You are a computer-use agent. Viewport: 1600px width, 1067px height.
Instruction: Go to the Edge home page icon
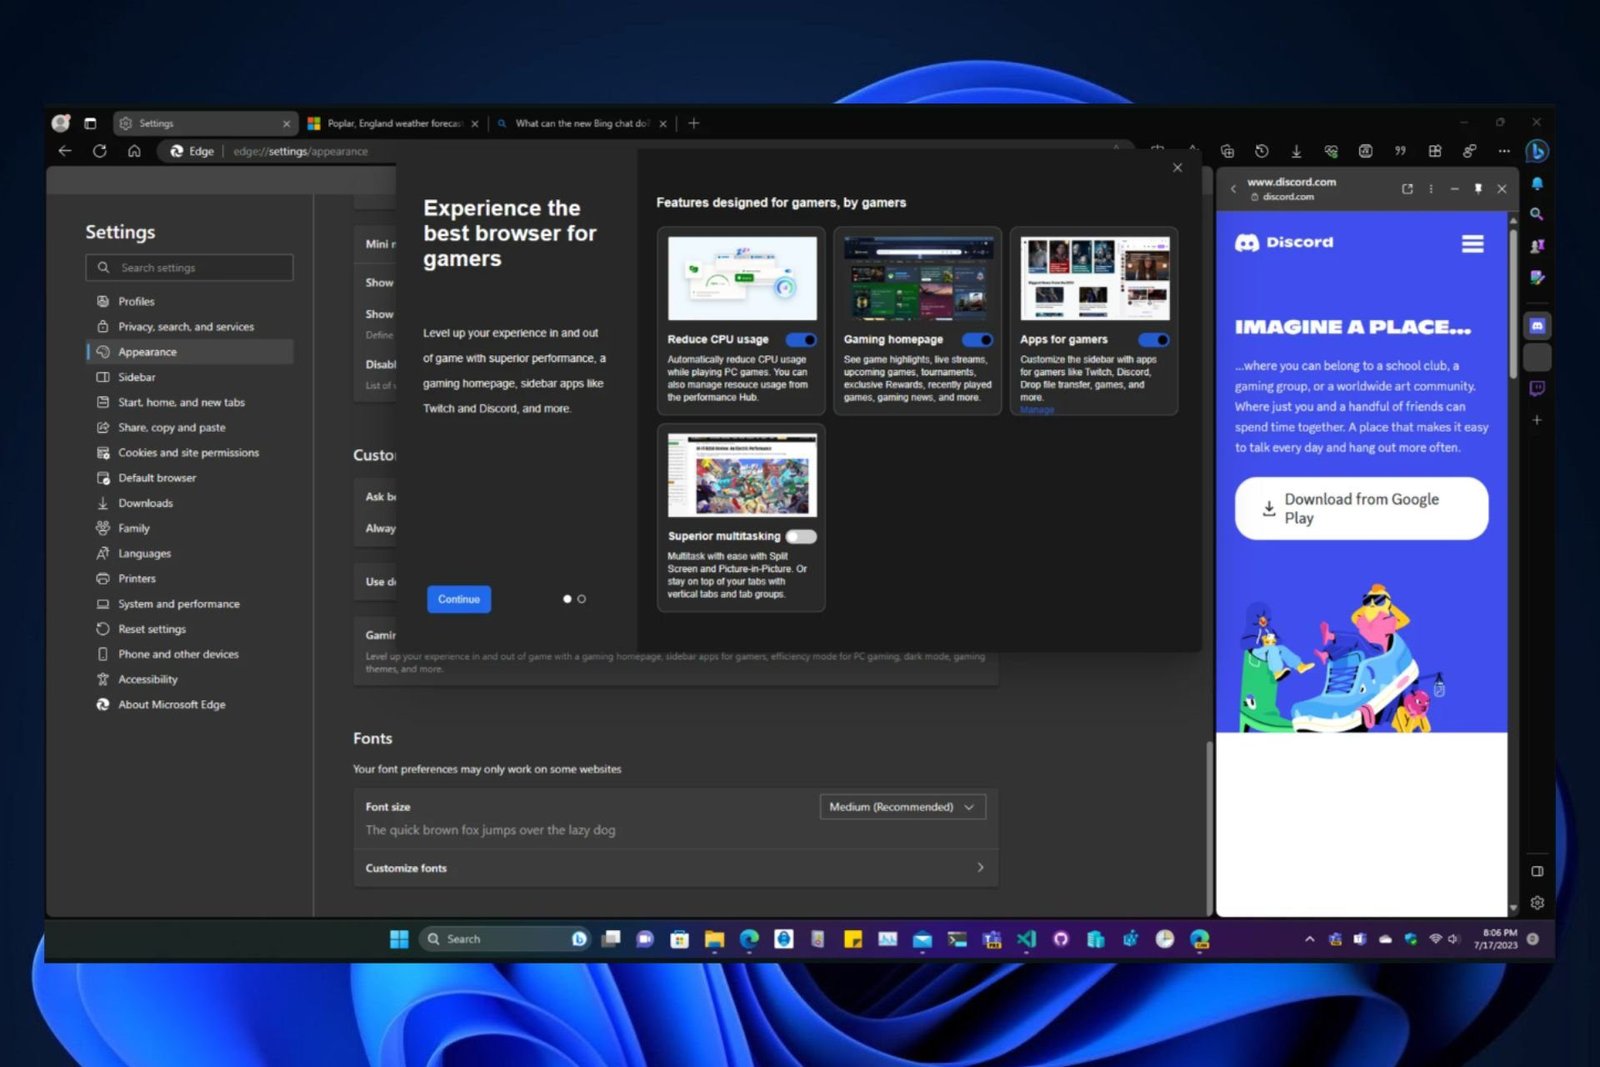click(x=134, y=151)
